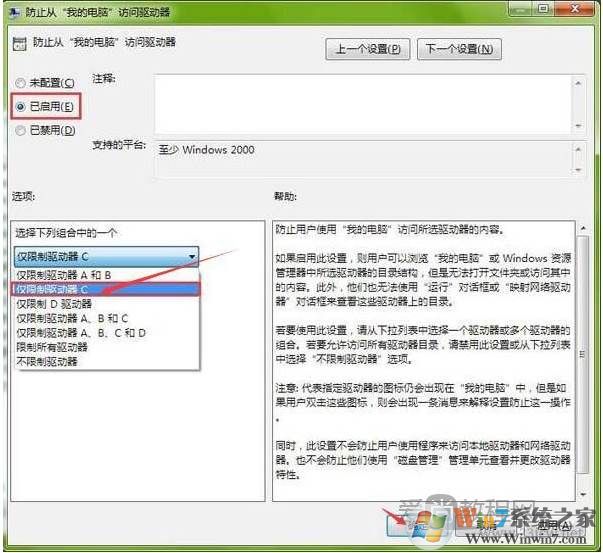Viewport: 603px width, 553px height.
Task: Choose 仅限制驱动器 A 和 B option
Action: (107, 275)
